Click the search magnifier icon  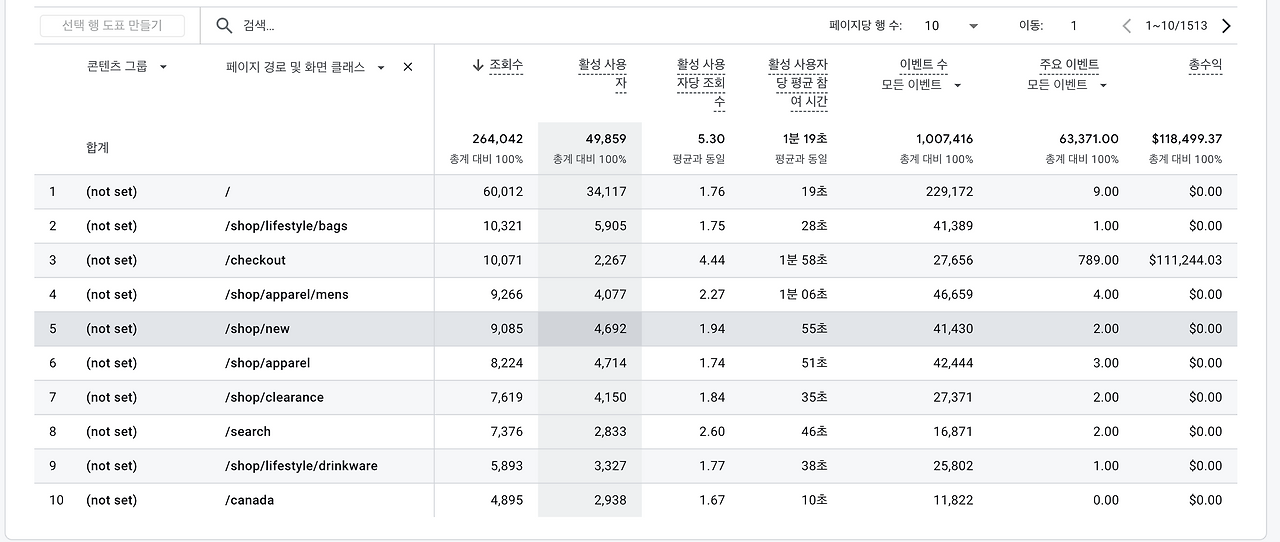pos(225,25)
